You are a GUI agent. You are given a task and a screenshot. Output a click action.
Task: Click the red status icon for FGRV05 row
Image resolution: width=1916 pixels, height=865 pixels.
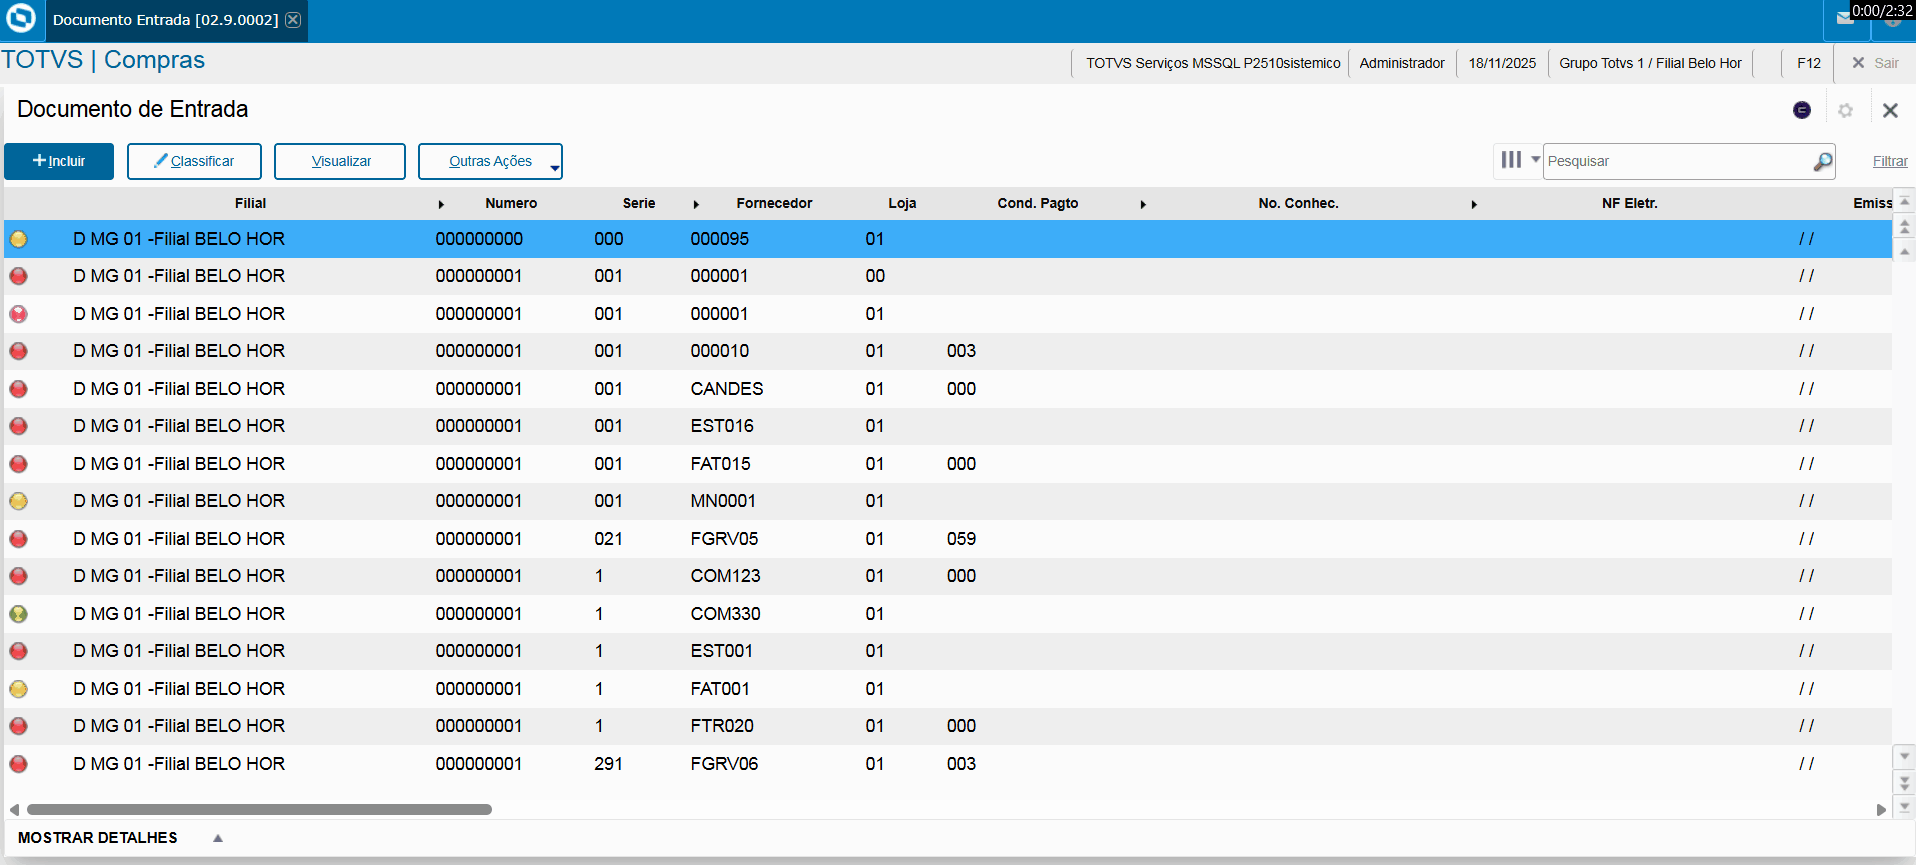[x=19, y=539]
